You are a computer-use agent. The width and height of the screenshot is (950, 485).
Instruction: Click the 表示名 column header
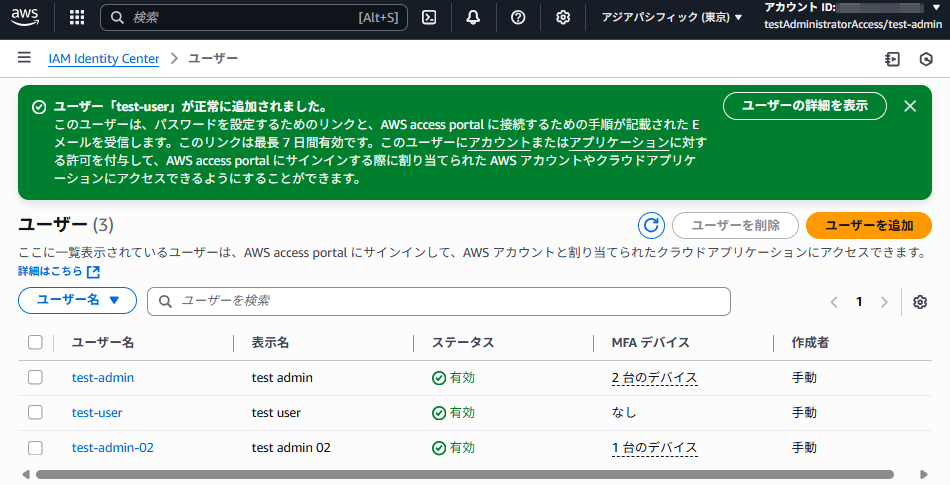pos(270,342)
